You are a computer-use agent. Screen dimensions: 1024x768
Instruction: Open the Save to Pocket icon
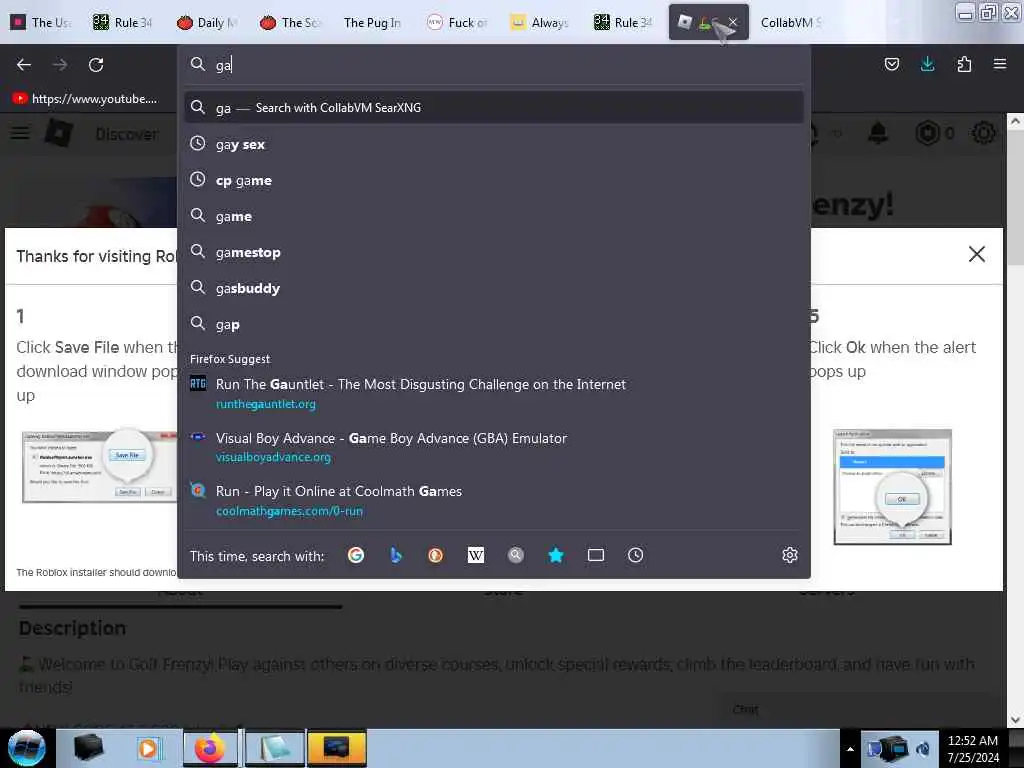891,64
